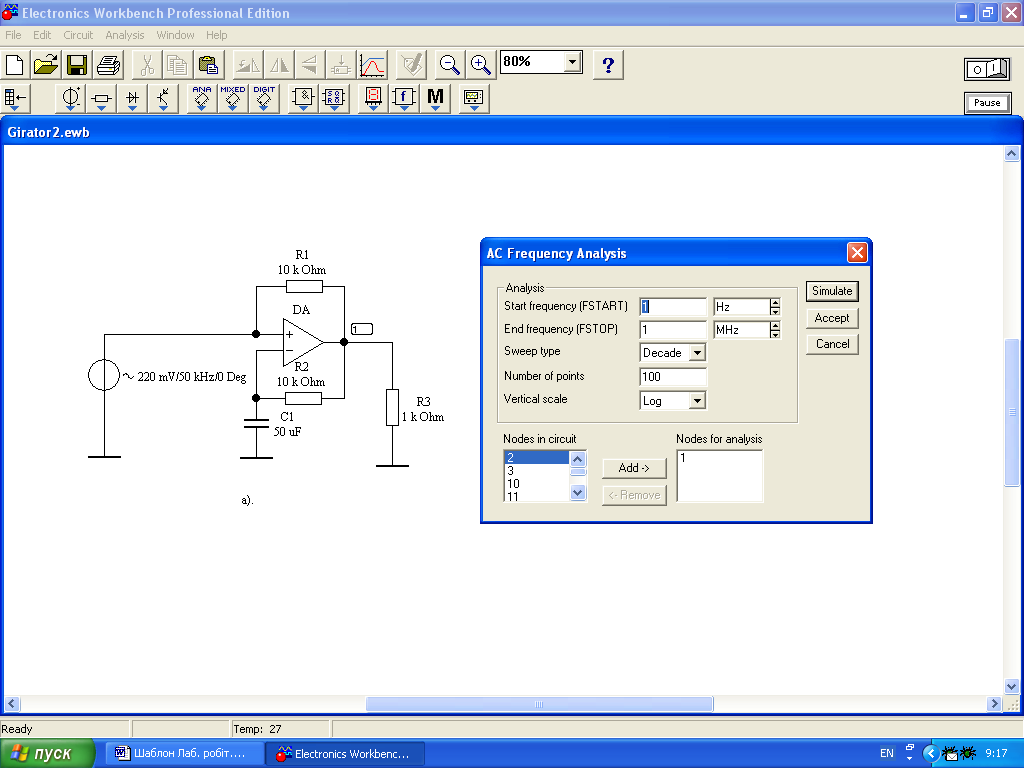Open file folder icon in toolbar
1024x768 pixels.
46,65
